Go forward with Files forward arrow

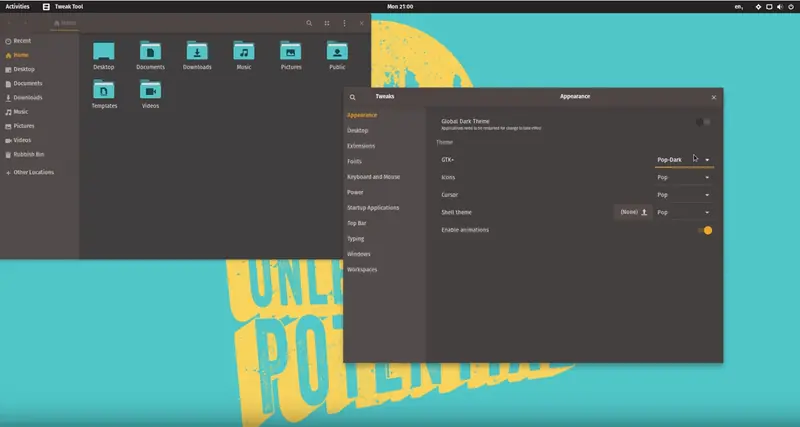pyautogui.click(x=26, y=23)
